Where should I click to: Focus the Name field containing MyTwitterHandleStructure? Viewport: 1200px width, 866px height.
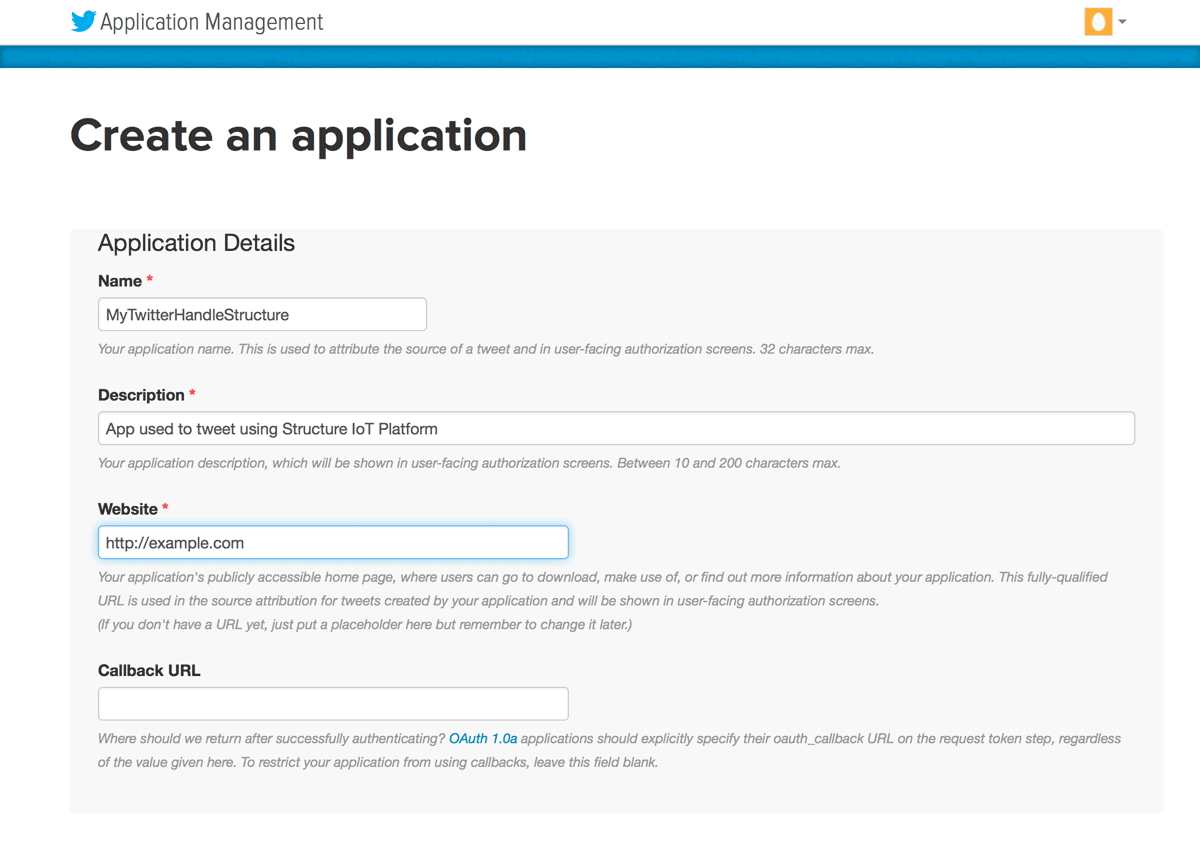(x=262, y=314)
